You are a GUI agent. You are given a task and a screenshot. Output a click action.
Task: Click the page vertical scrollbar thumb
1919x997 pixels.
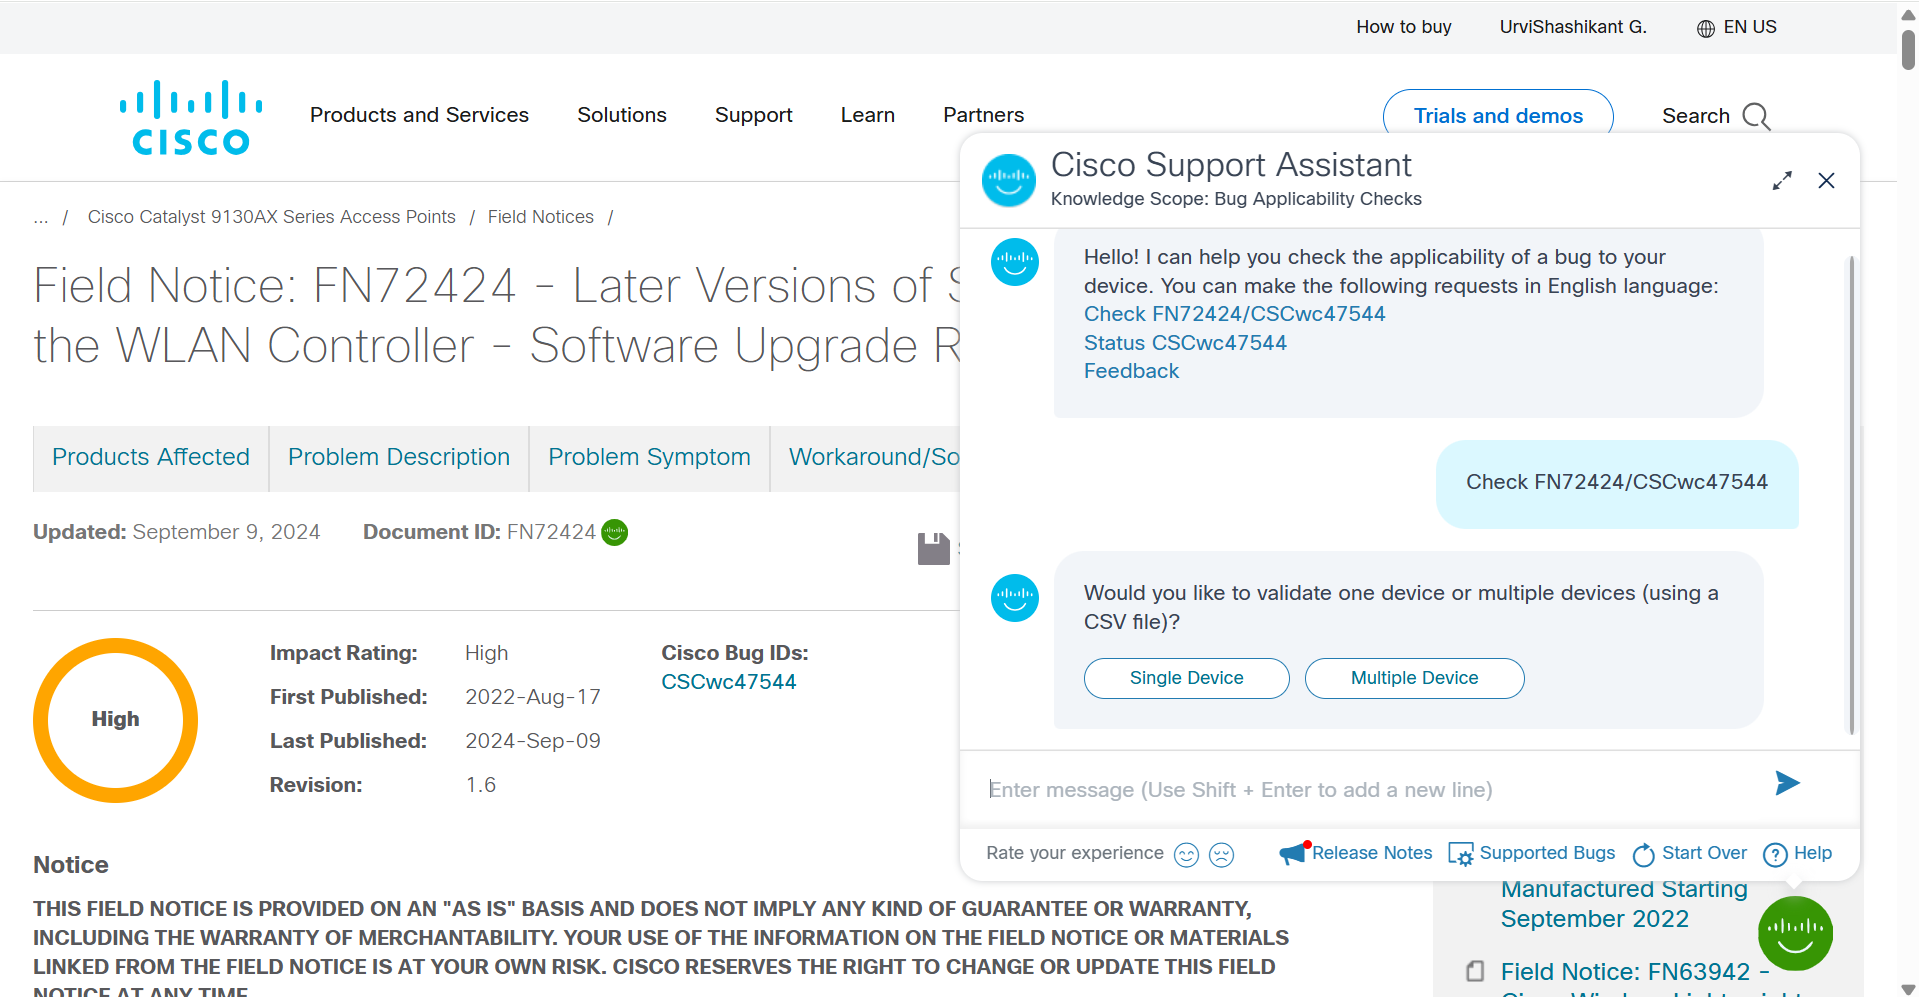point(1908,50)
